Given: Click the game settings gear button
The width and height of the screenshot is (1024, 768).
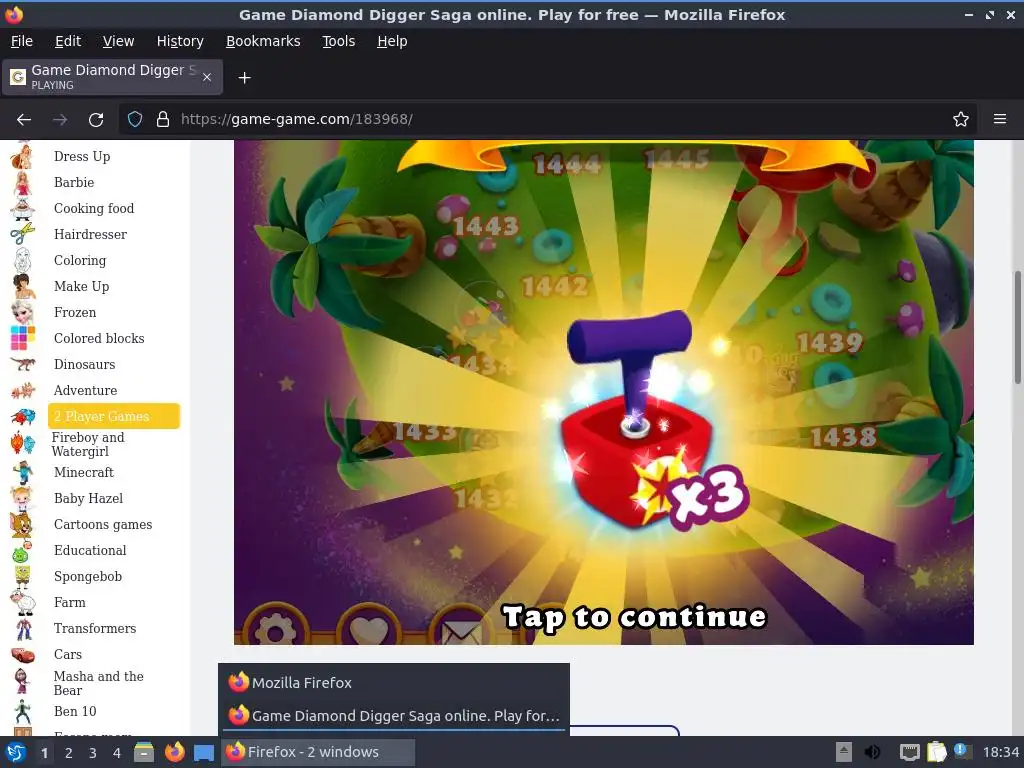Looking at the screenshot, I should 275,630.
